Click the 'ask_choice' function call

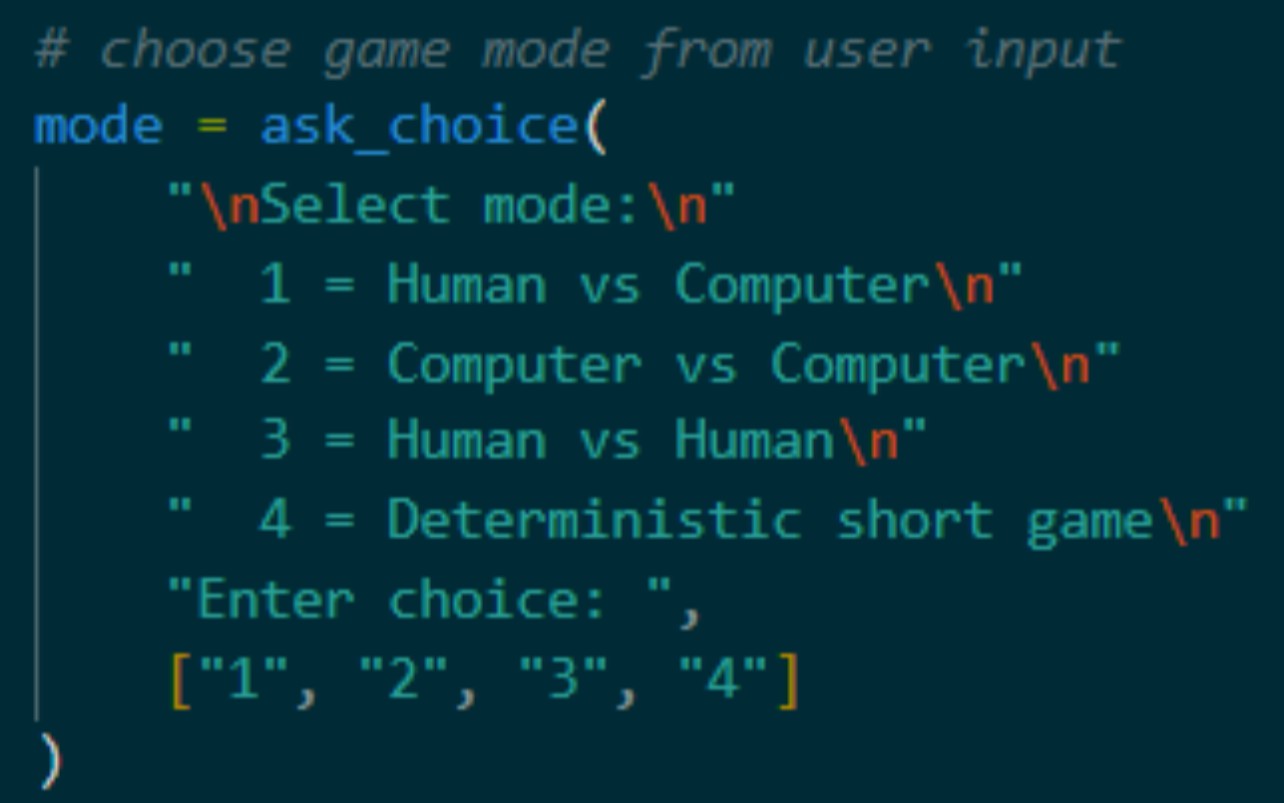[418, 128]
